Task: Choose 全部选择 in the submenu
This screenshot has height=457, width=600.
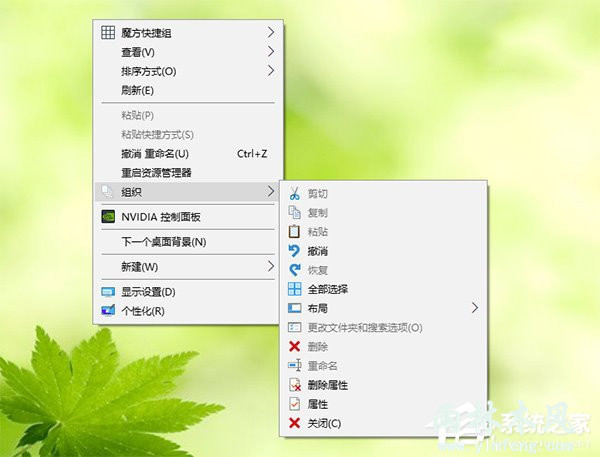Action: (383, 289)
